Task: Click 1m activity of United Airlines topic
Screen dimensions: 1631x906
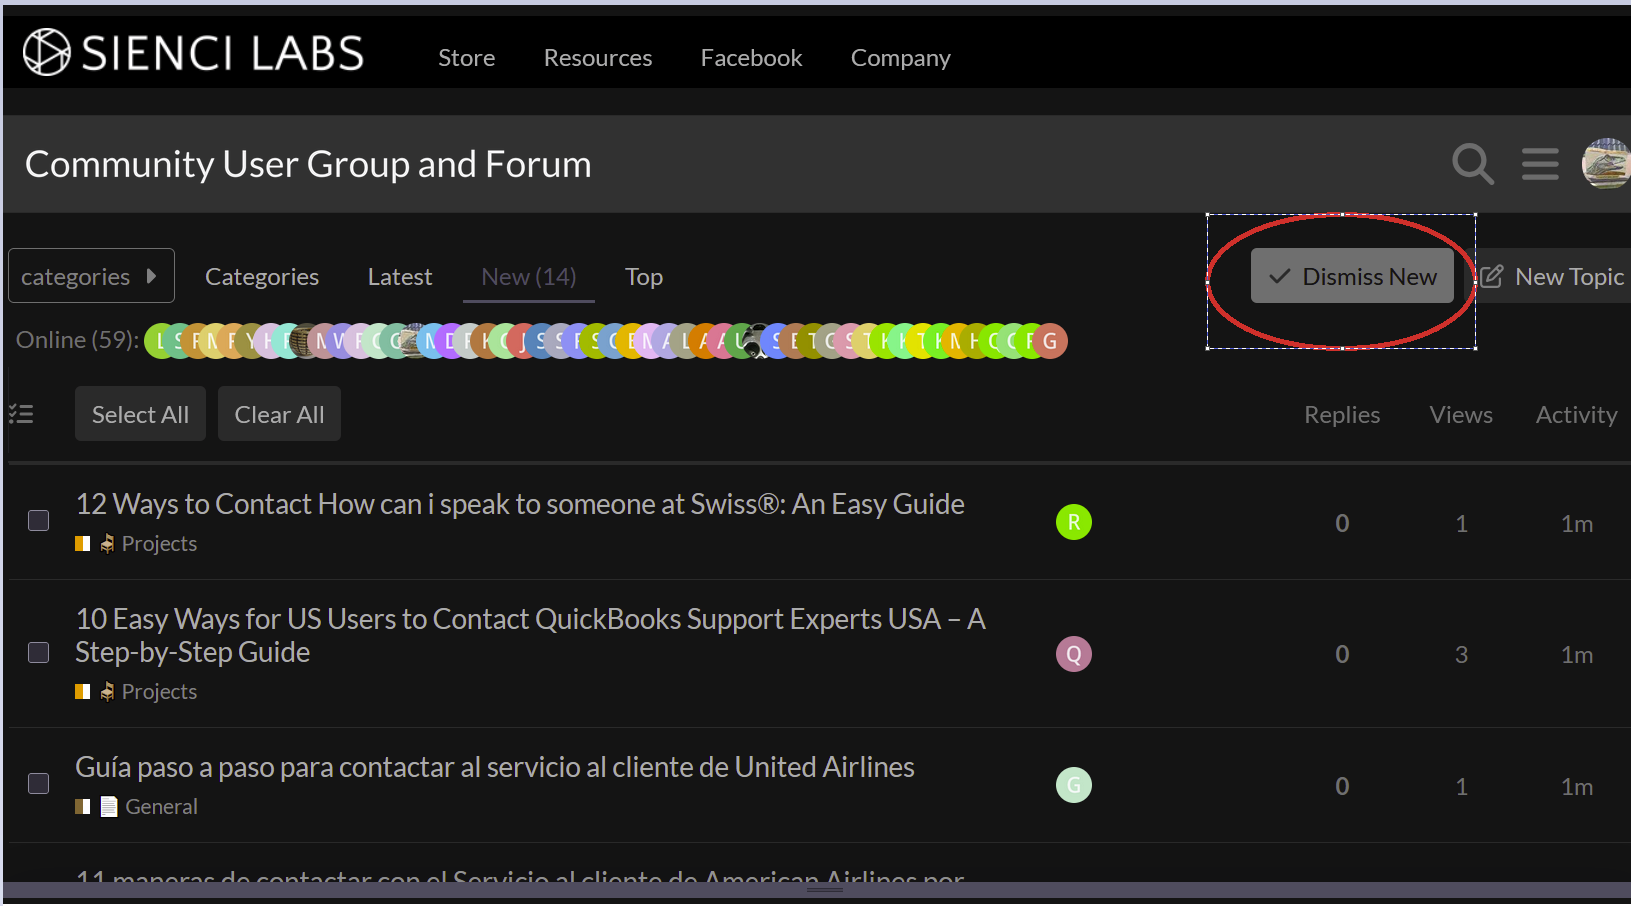Action: [x=1577, y=787]
